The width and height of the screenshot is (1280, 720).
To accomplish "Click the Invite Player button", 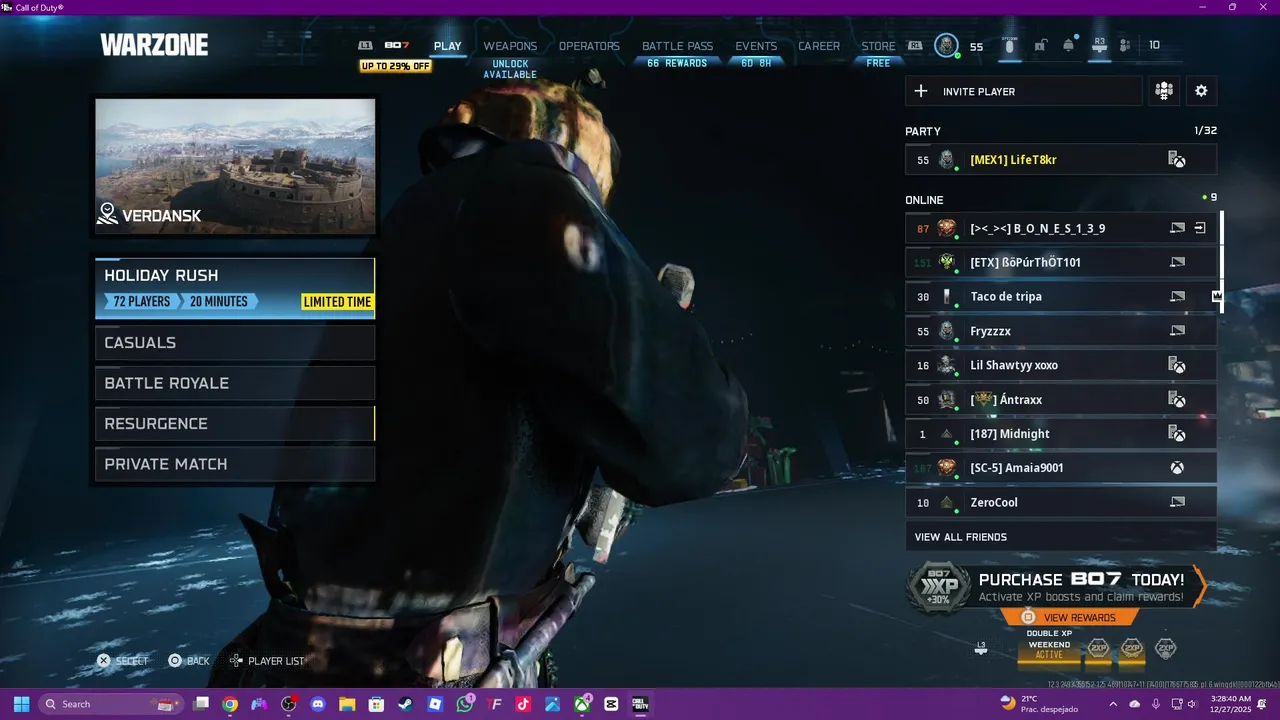I will (1023, 91).
